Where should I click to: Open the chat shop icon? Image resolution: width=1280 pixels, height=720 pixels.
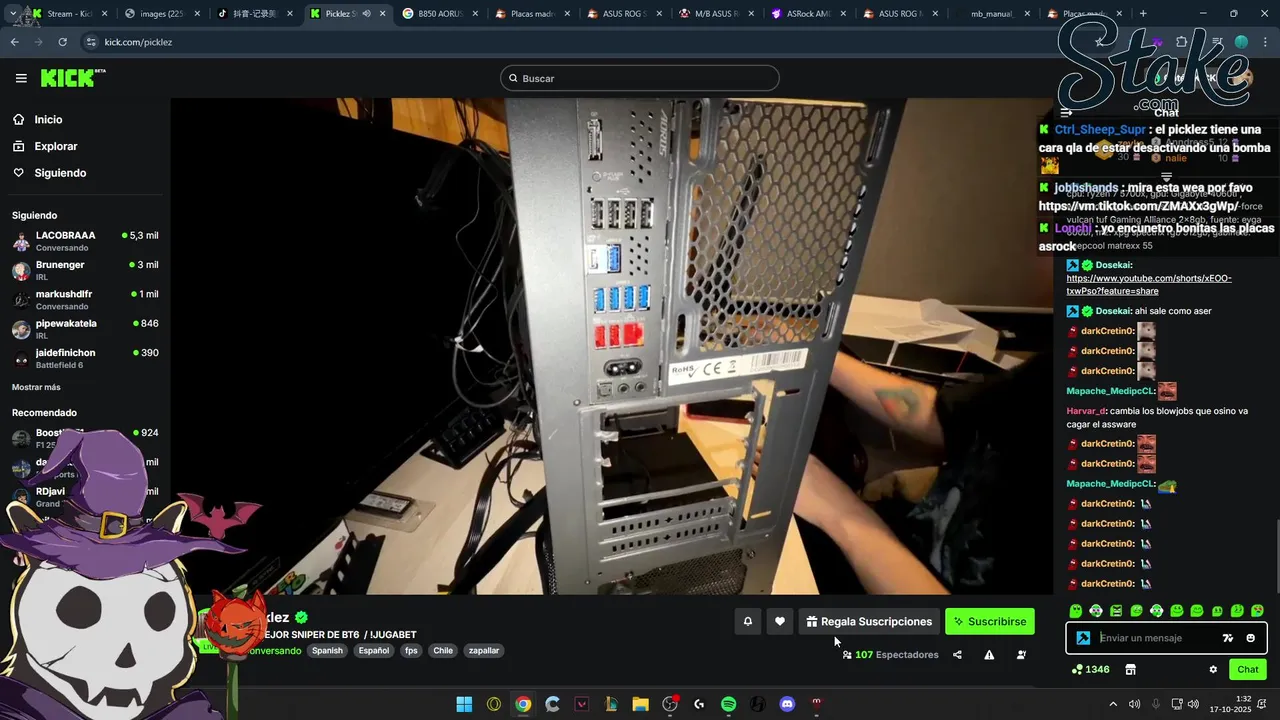(1131, 669)
